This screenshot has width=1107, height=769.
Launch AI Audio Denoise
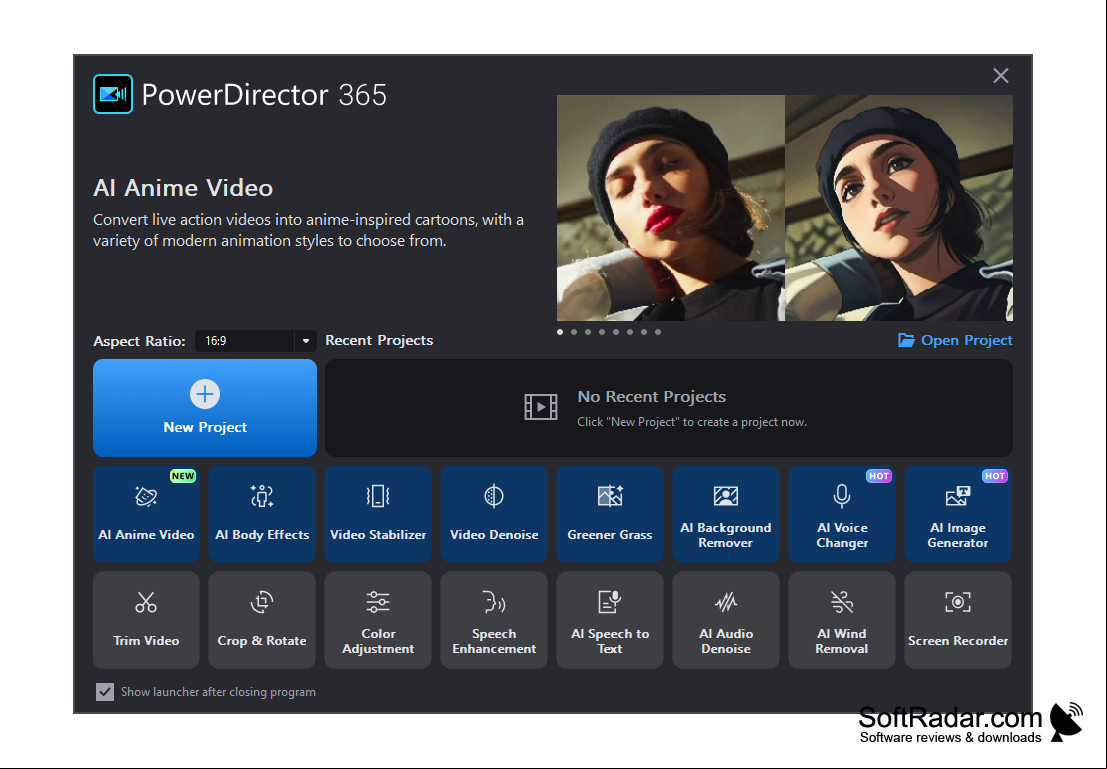point(726,620)
